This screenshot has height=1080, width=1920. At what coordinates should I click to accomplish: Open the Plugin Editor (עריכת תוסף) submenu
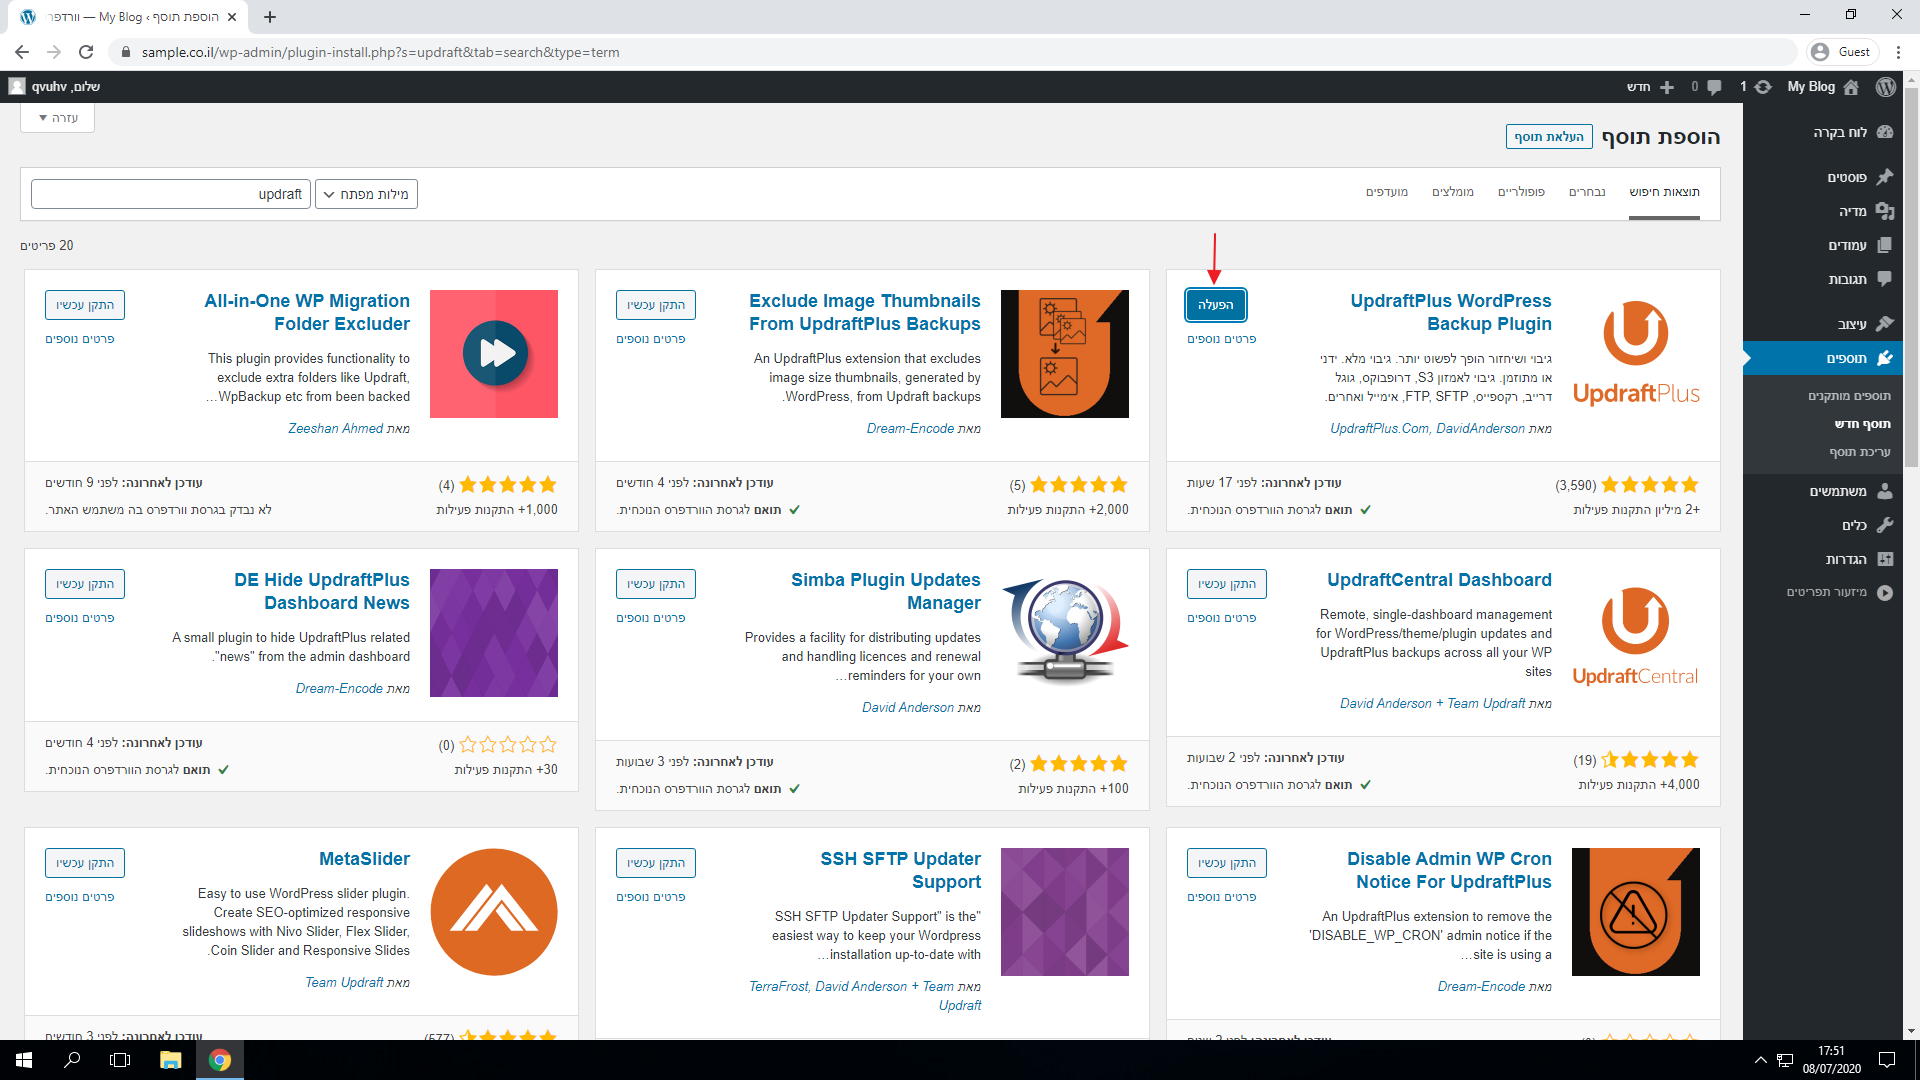(1860, 452)
